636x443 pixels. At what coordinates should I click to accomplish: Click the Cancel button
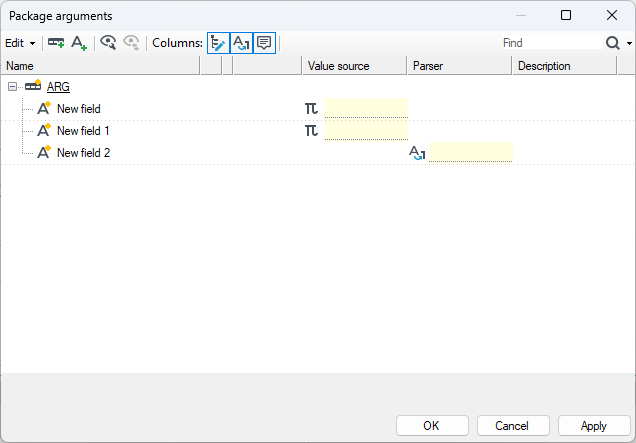pos(513,426)
